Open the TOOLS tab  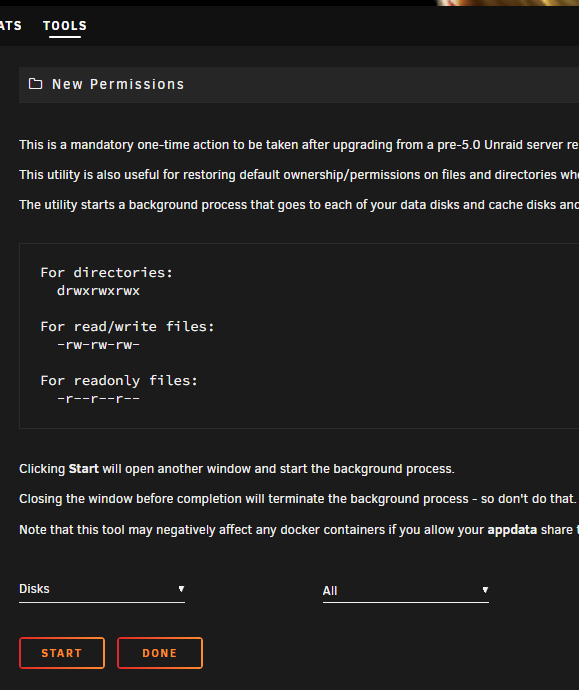pyautogui.click(x=65, y=26)
